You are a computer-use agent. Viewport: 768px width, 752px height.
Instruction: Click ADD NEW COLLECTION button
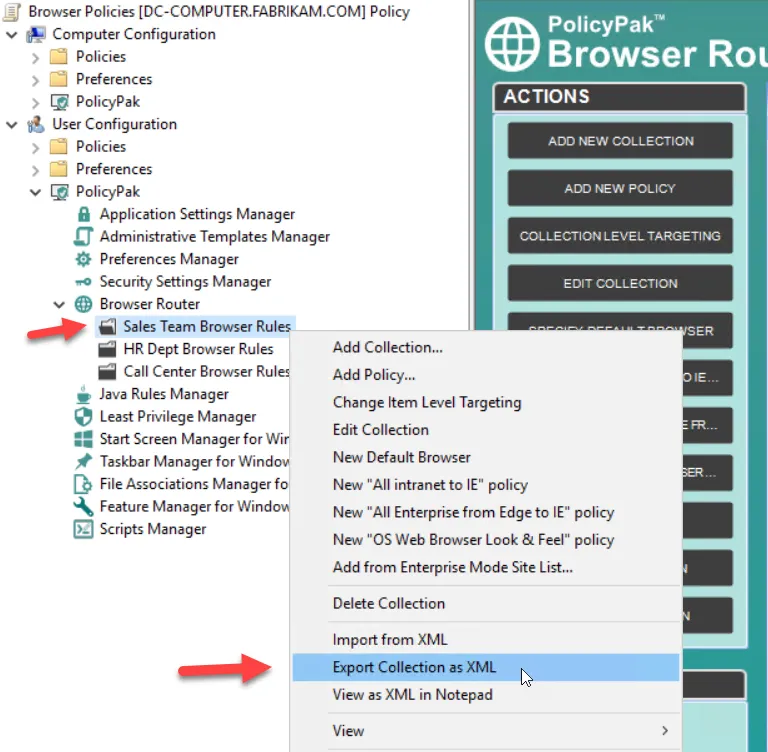coord(620,141)
